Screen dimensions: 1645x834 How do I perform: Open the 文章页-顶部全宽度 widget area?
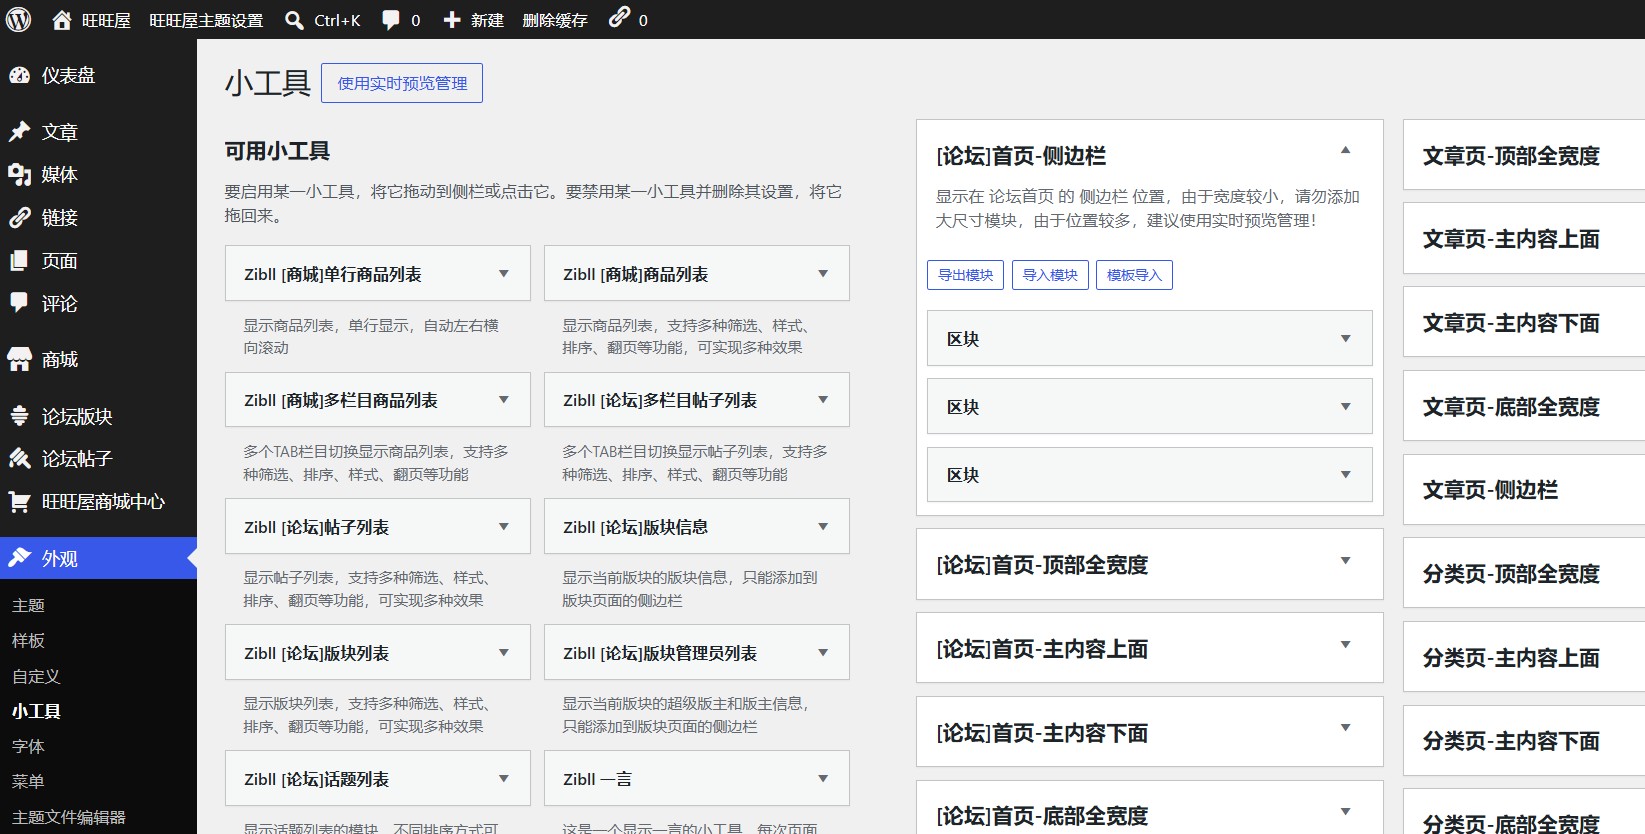click(x=1524, y=155)
